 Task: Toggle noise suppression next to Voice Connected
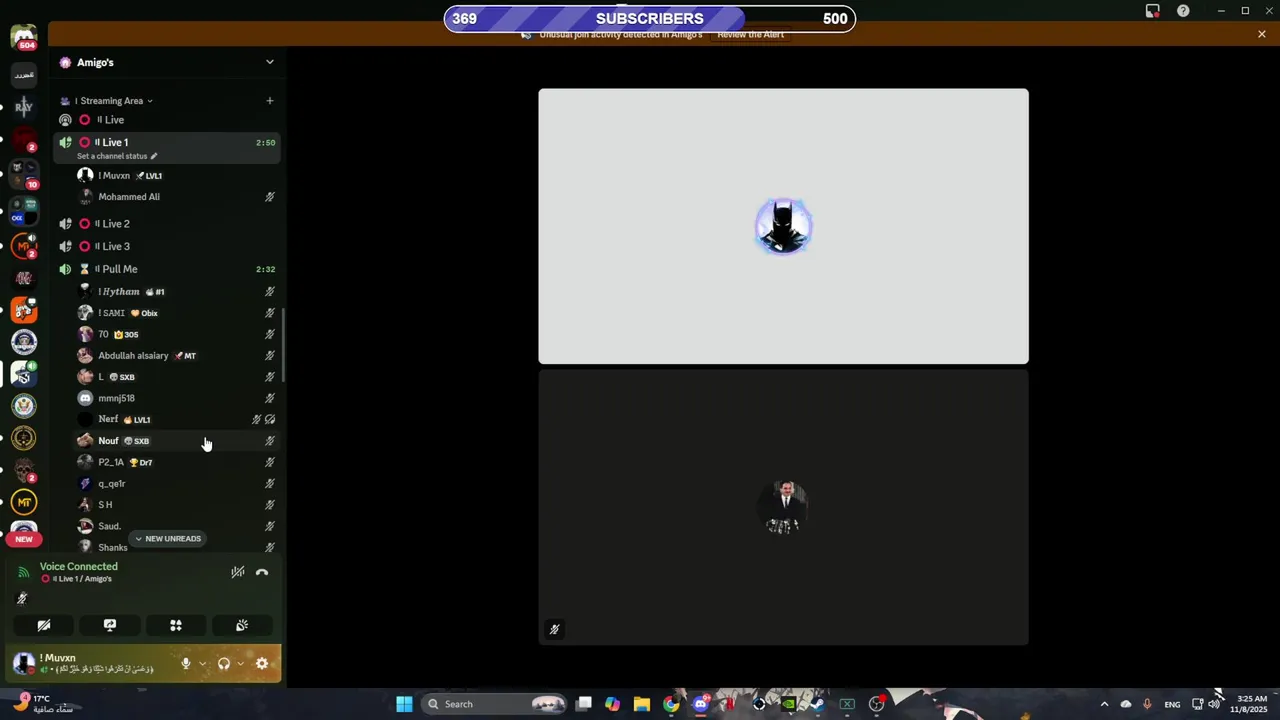click(238, 573)
